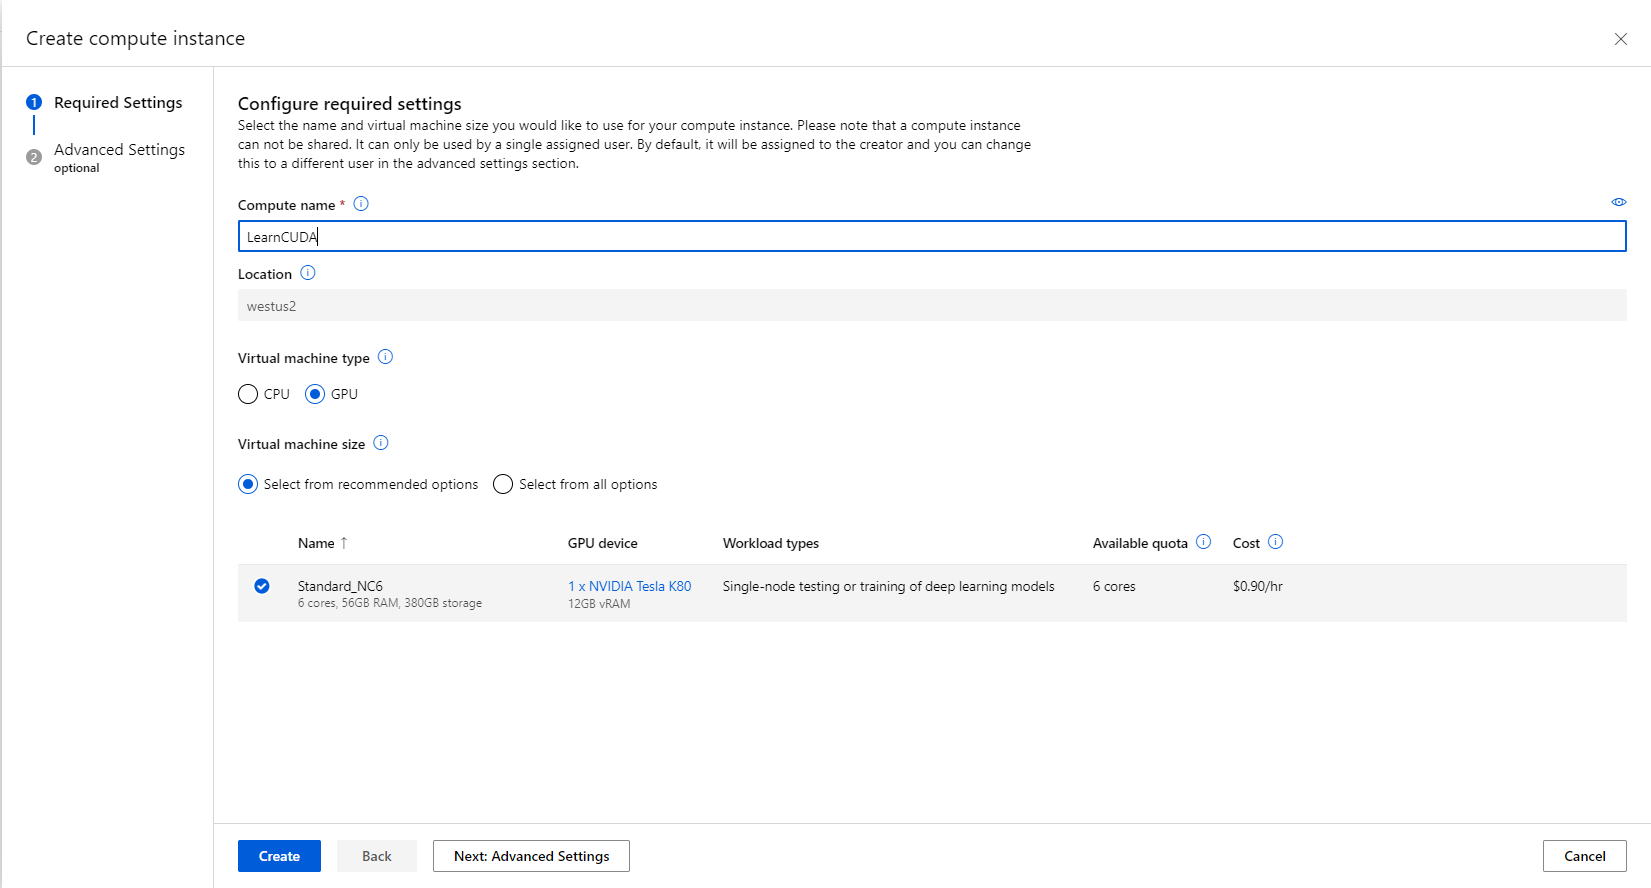The height and width of the screenshot is (888, 1651).
Task: Click the eye preview icon above name field
Action: 1618,202
